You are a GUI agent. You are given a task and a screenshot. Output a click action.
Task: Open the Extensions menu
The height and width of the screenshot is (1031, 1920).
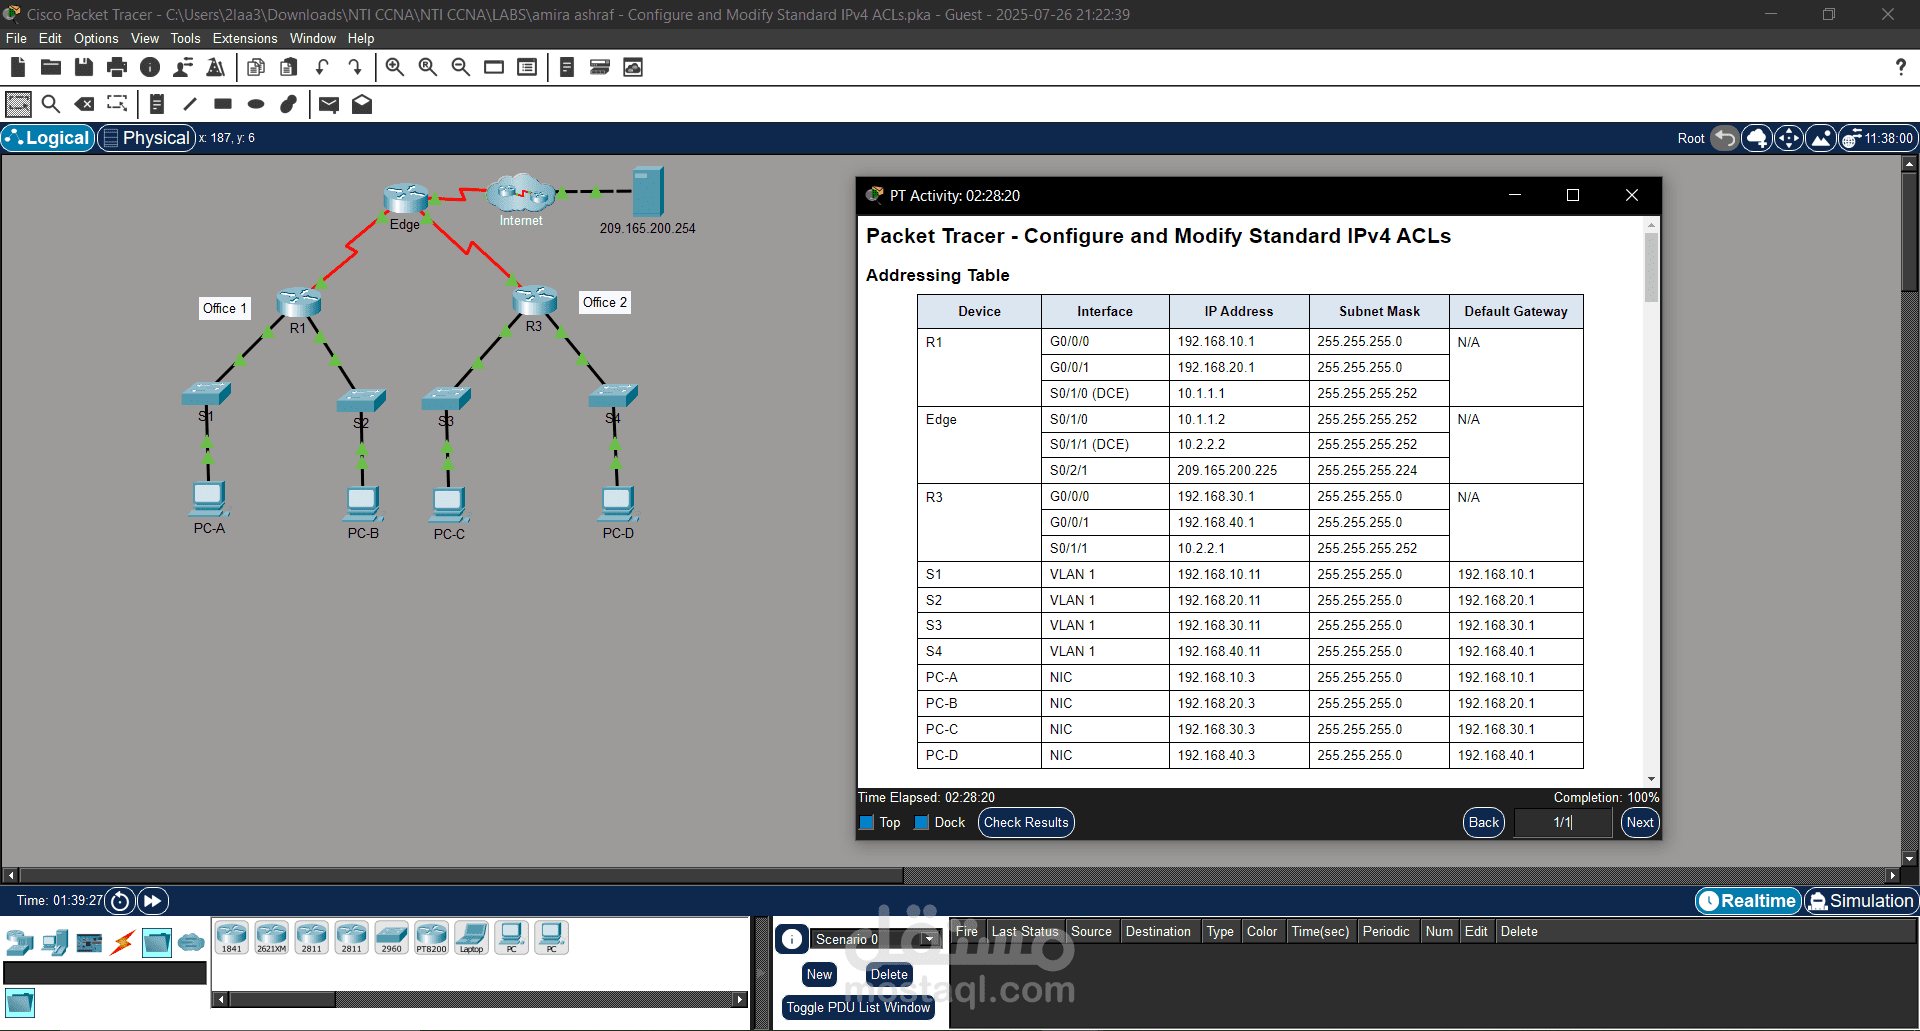(244, 38)
